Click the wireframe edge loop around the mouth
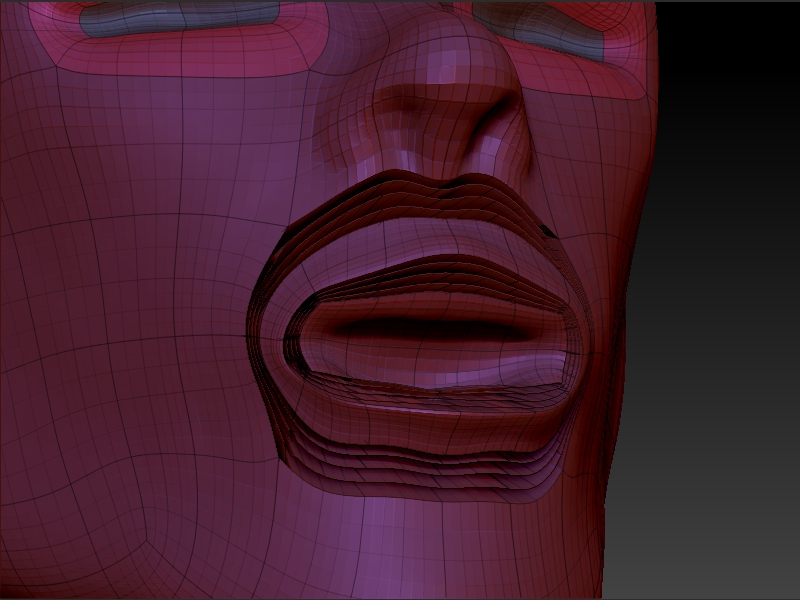 (x=280, y=280)
